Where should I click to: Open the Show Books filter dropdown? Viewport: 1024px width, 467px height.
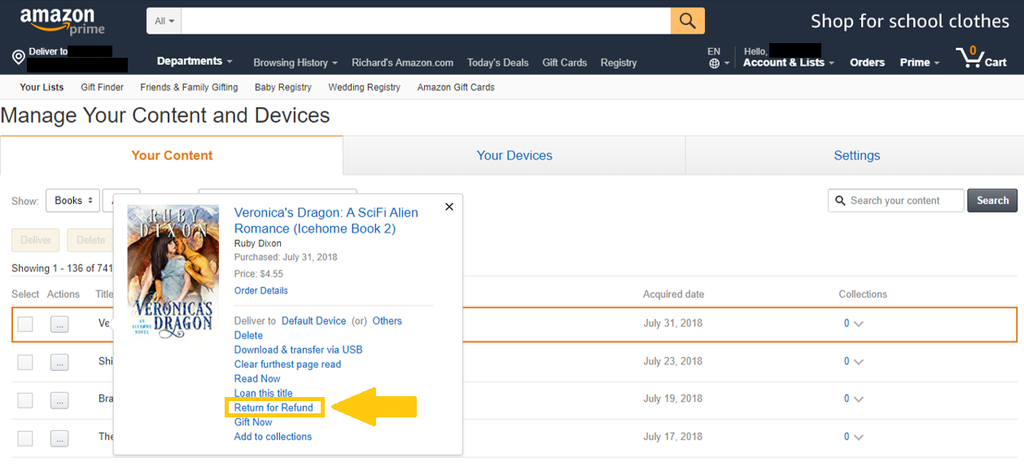pos(72,201)
